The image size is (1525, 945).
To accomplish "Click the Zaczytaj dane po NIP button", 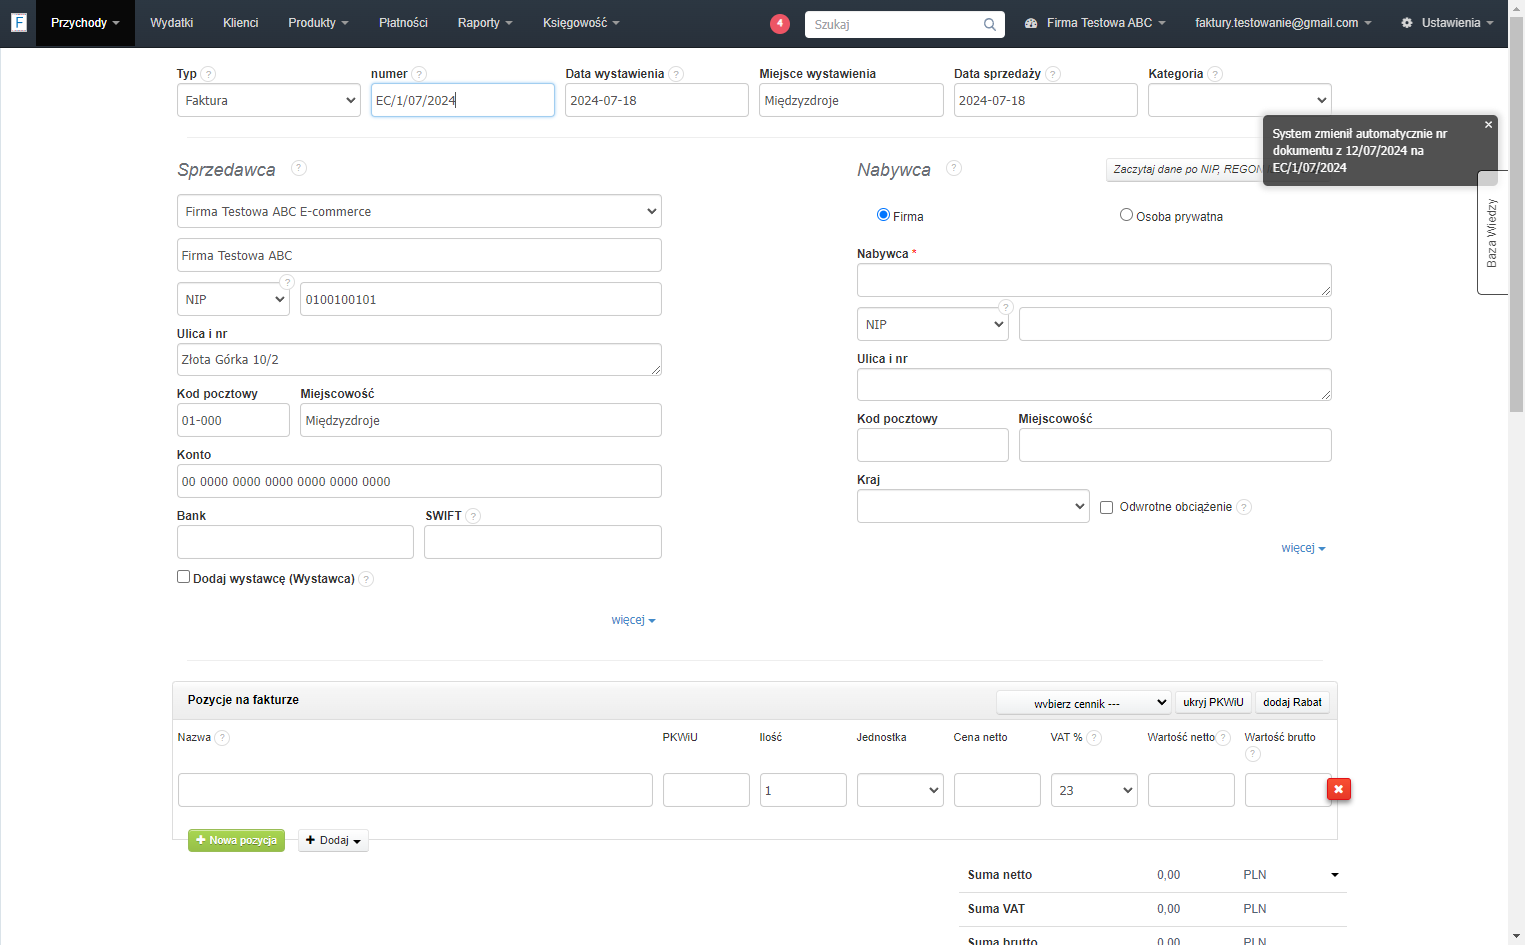I will tap(1184, 169).
